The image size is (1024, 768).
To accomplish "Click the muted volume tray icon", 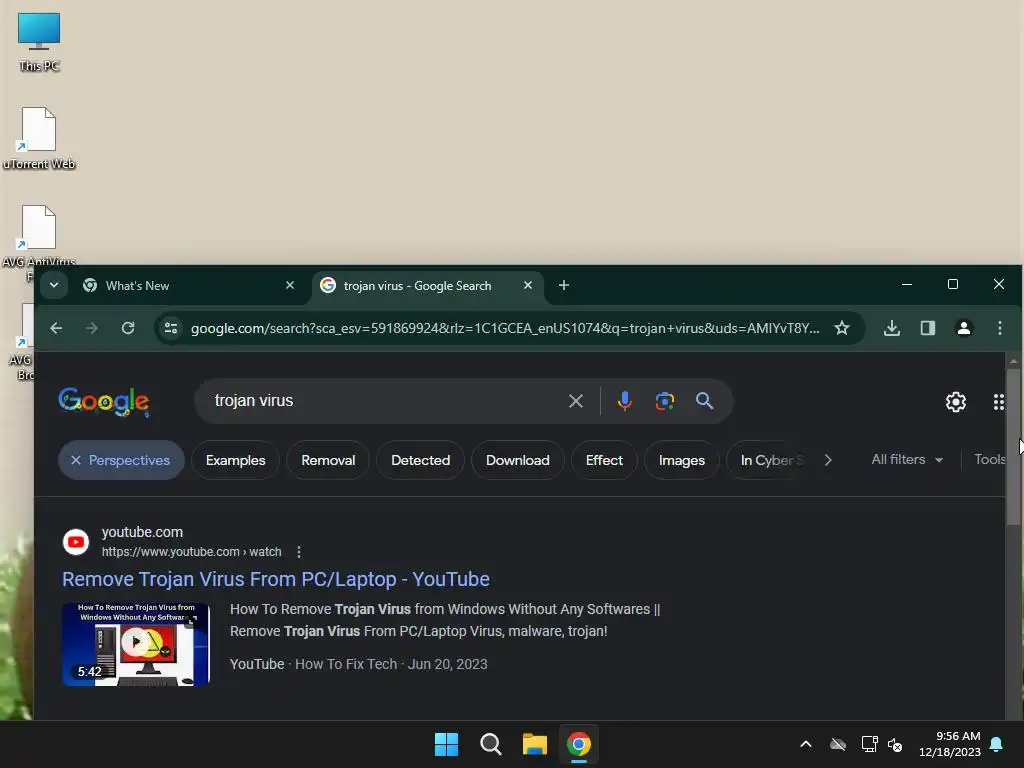I will [x=895, y=744].
